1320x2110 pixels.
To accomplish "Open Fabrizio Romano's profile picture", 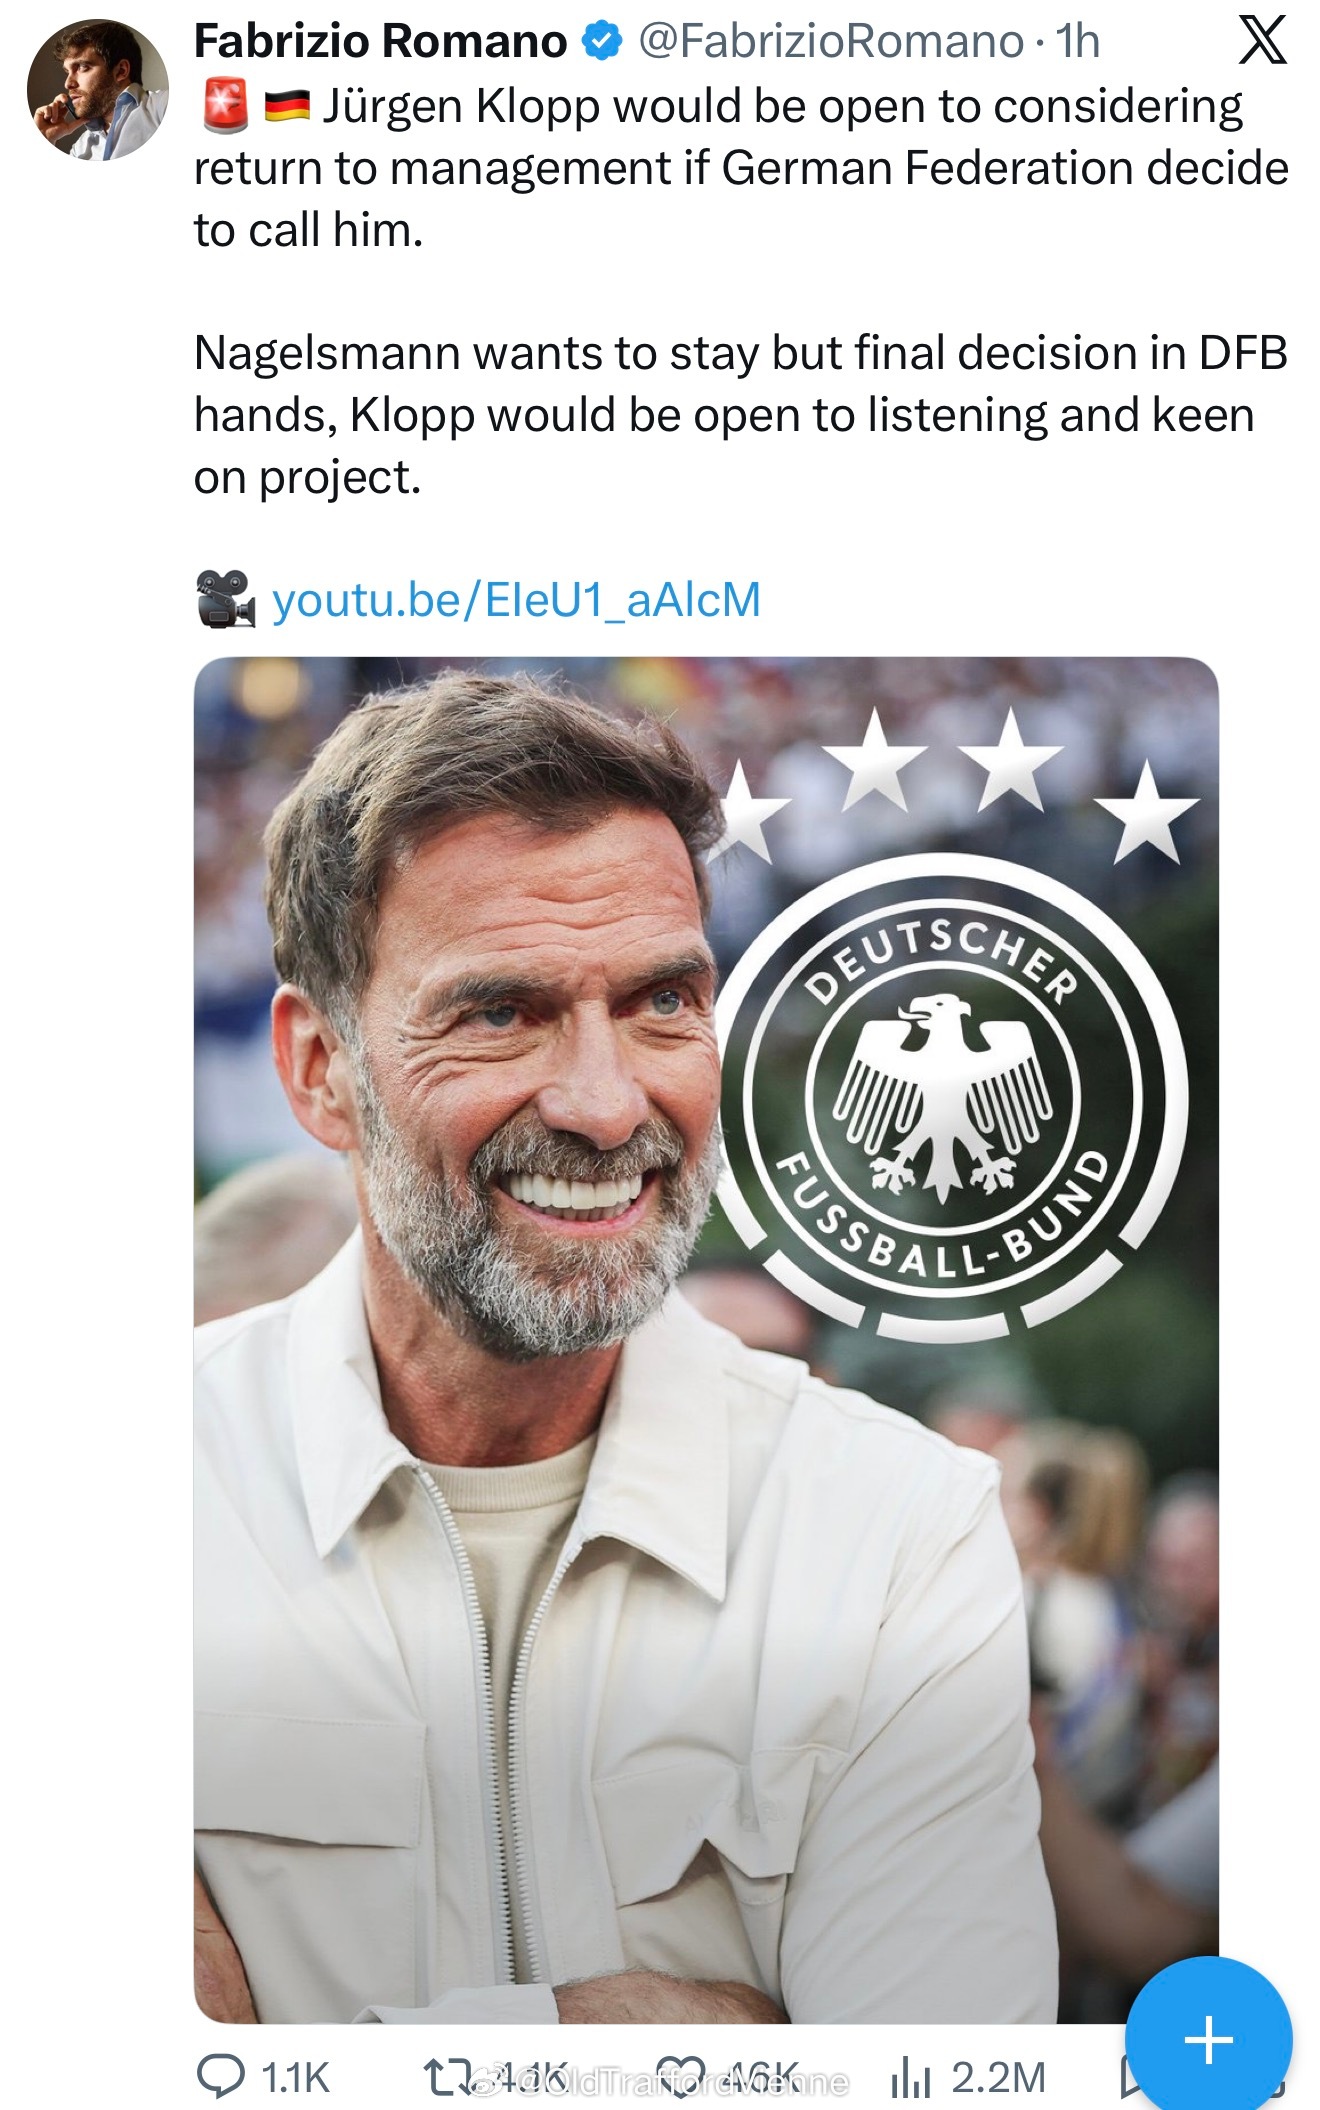I will [97, 90].
